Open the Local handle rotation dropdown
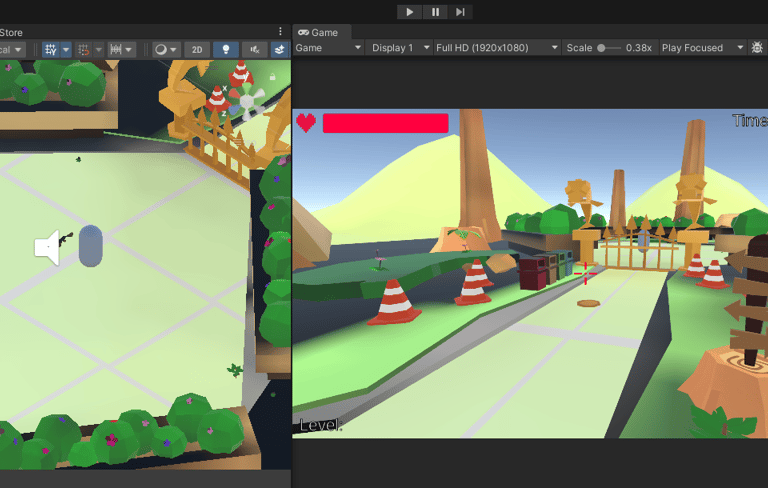Image resolution: width=768 pixels, height=488 pixels. pos(12,49)
